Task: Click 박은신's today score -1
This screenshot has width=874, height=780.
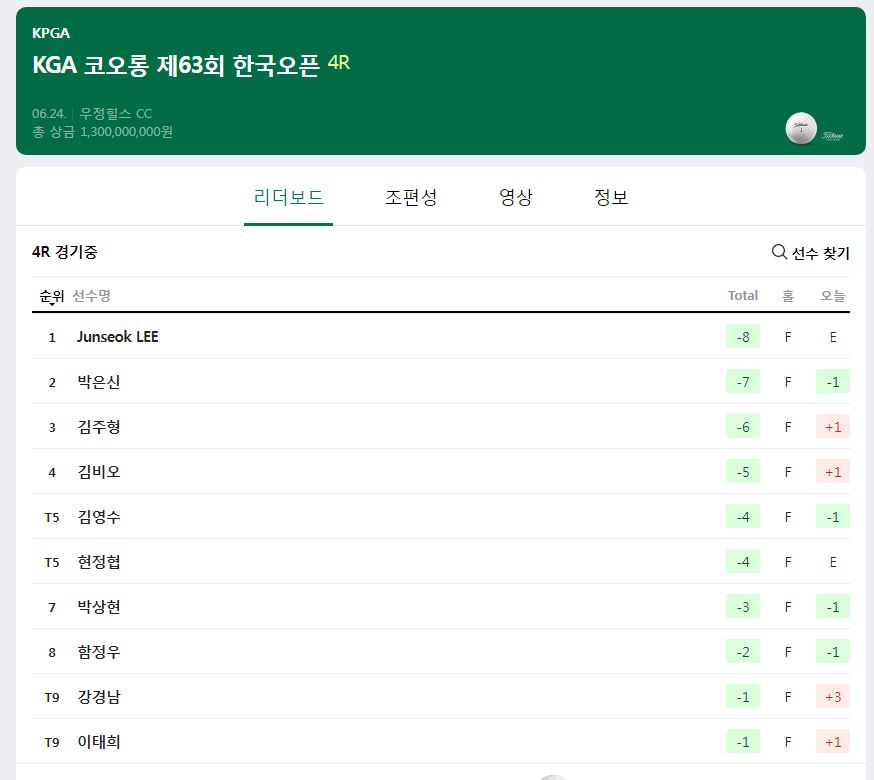Action: pyautogui.click(x=833, y=382)
